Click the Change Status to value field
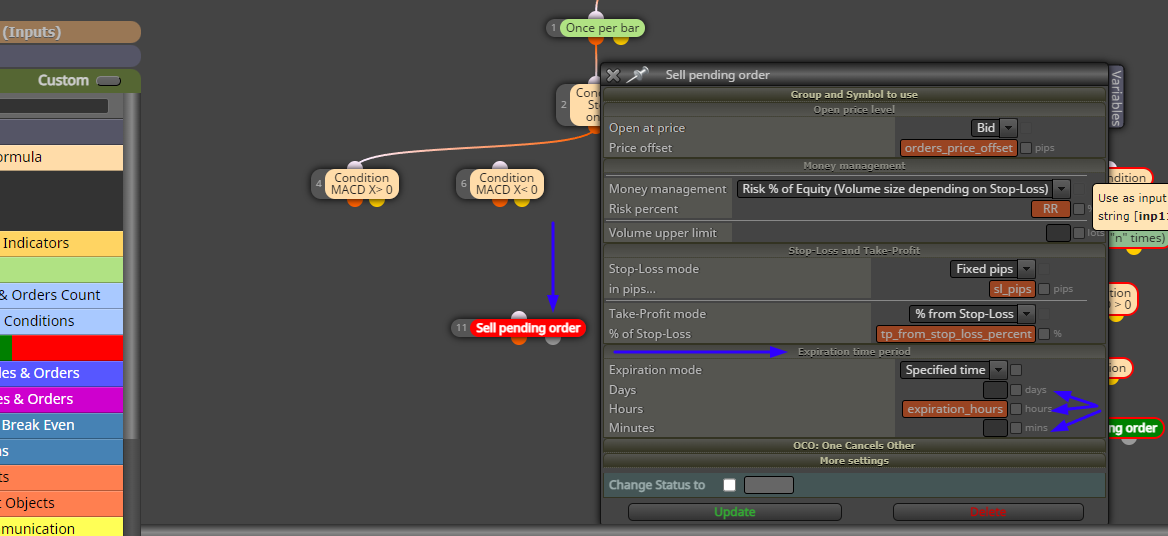 769,485
